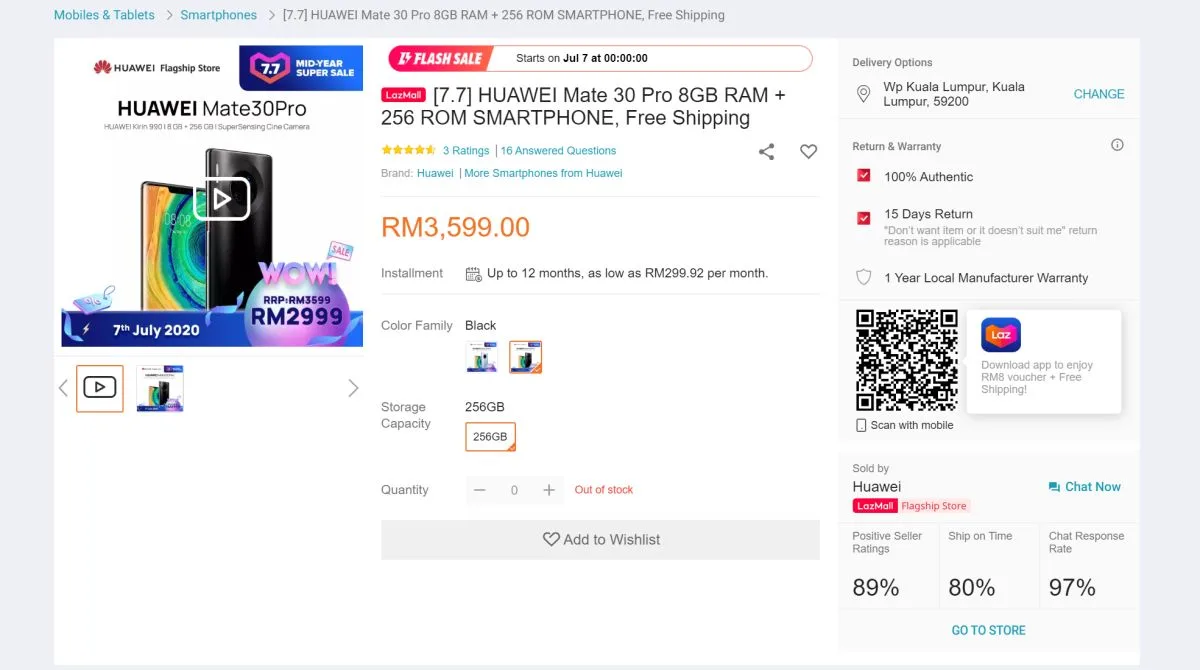Open Smartphones breadcrumb category
Screen dimensions: 1200x670
click(x=218, y=15)
